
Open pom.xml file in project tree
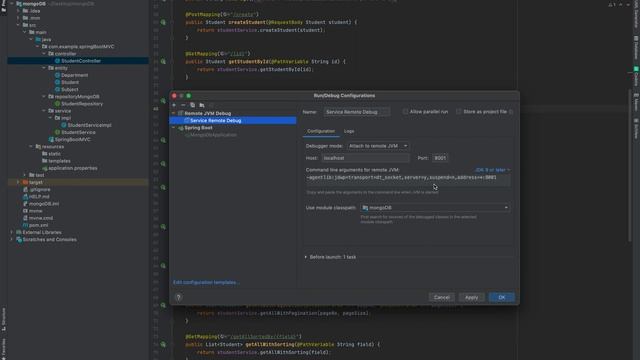click(38, 225)
